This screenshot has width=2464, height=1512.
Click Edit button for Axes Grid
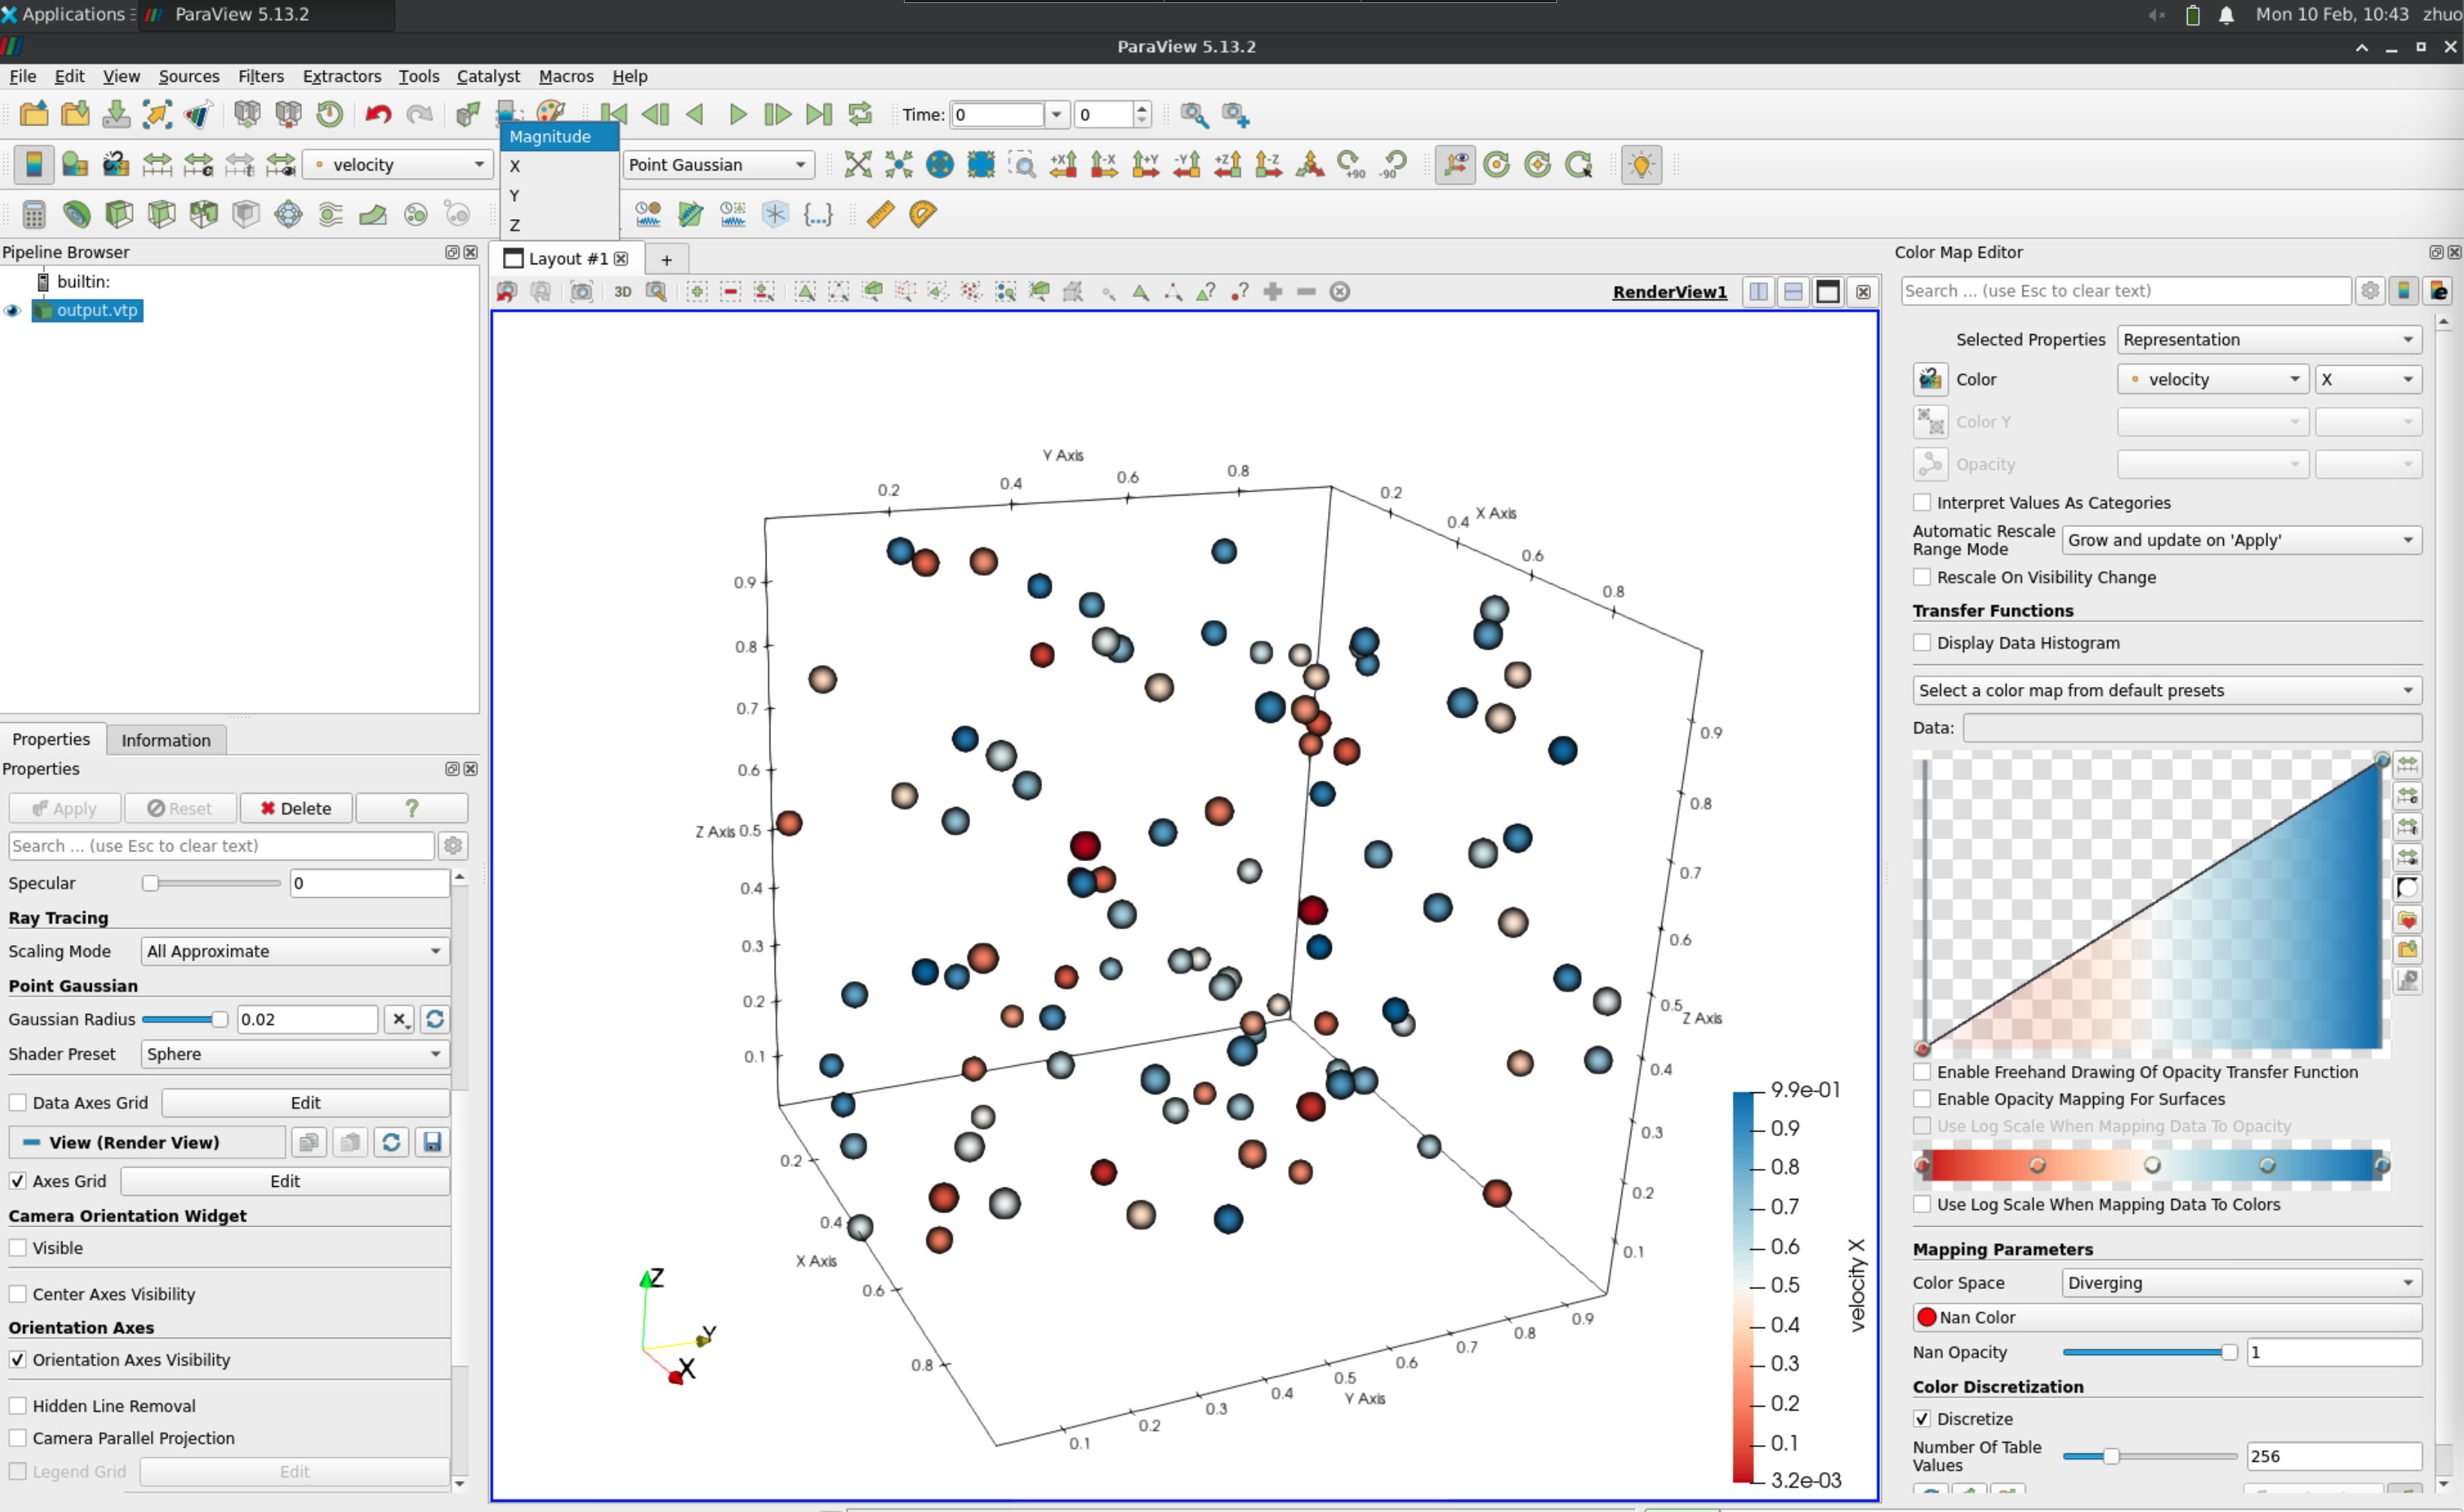(285, 1181)
